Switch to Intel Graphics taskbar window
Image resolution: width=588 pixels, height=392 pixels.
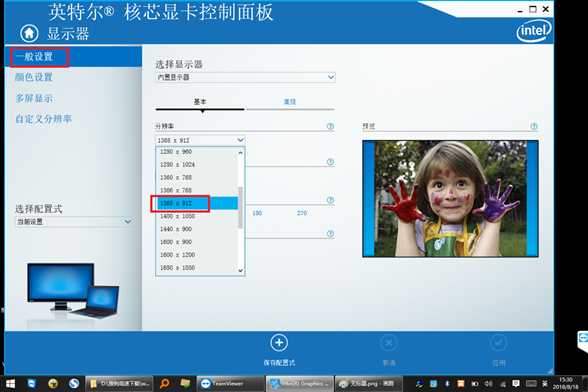(x=300, y=384)
